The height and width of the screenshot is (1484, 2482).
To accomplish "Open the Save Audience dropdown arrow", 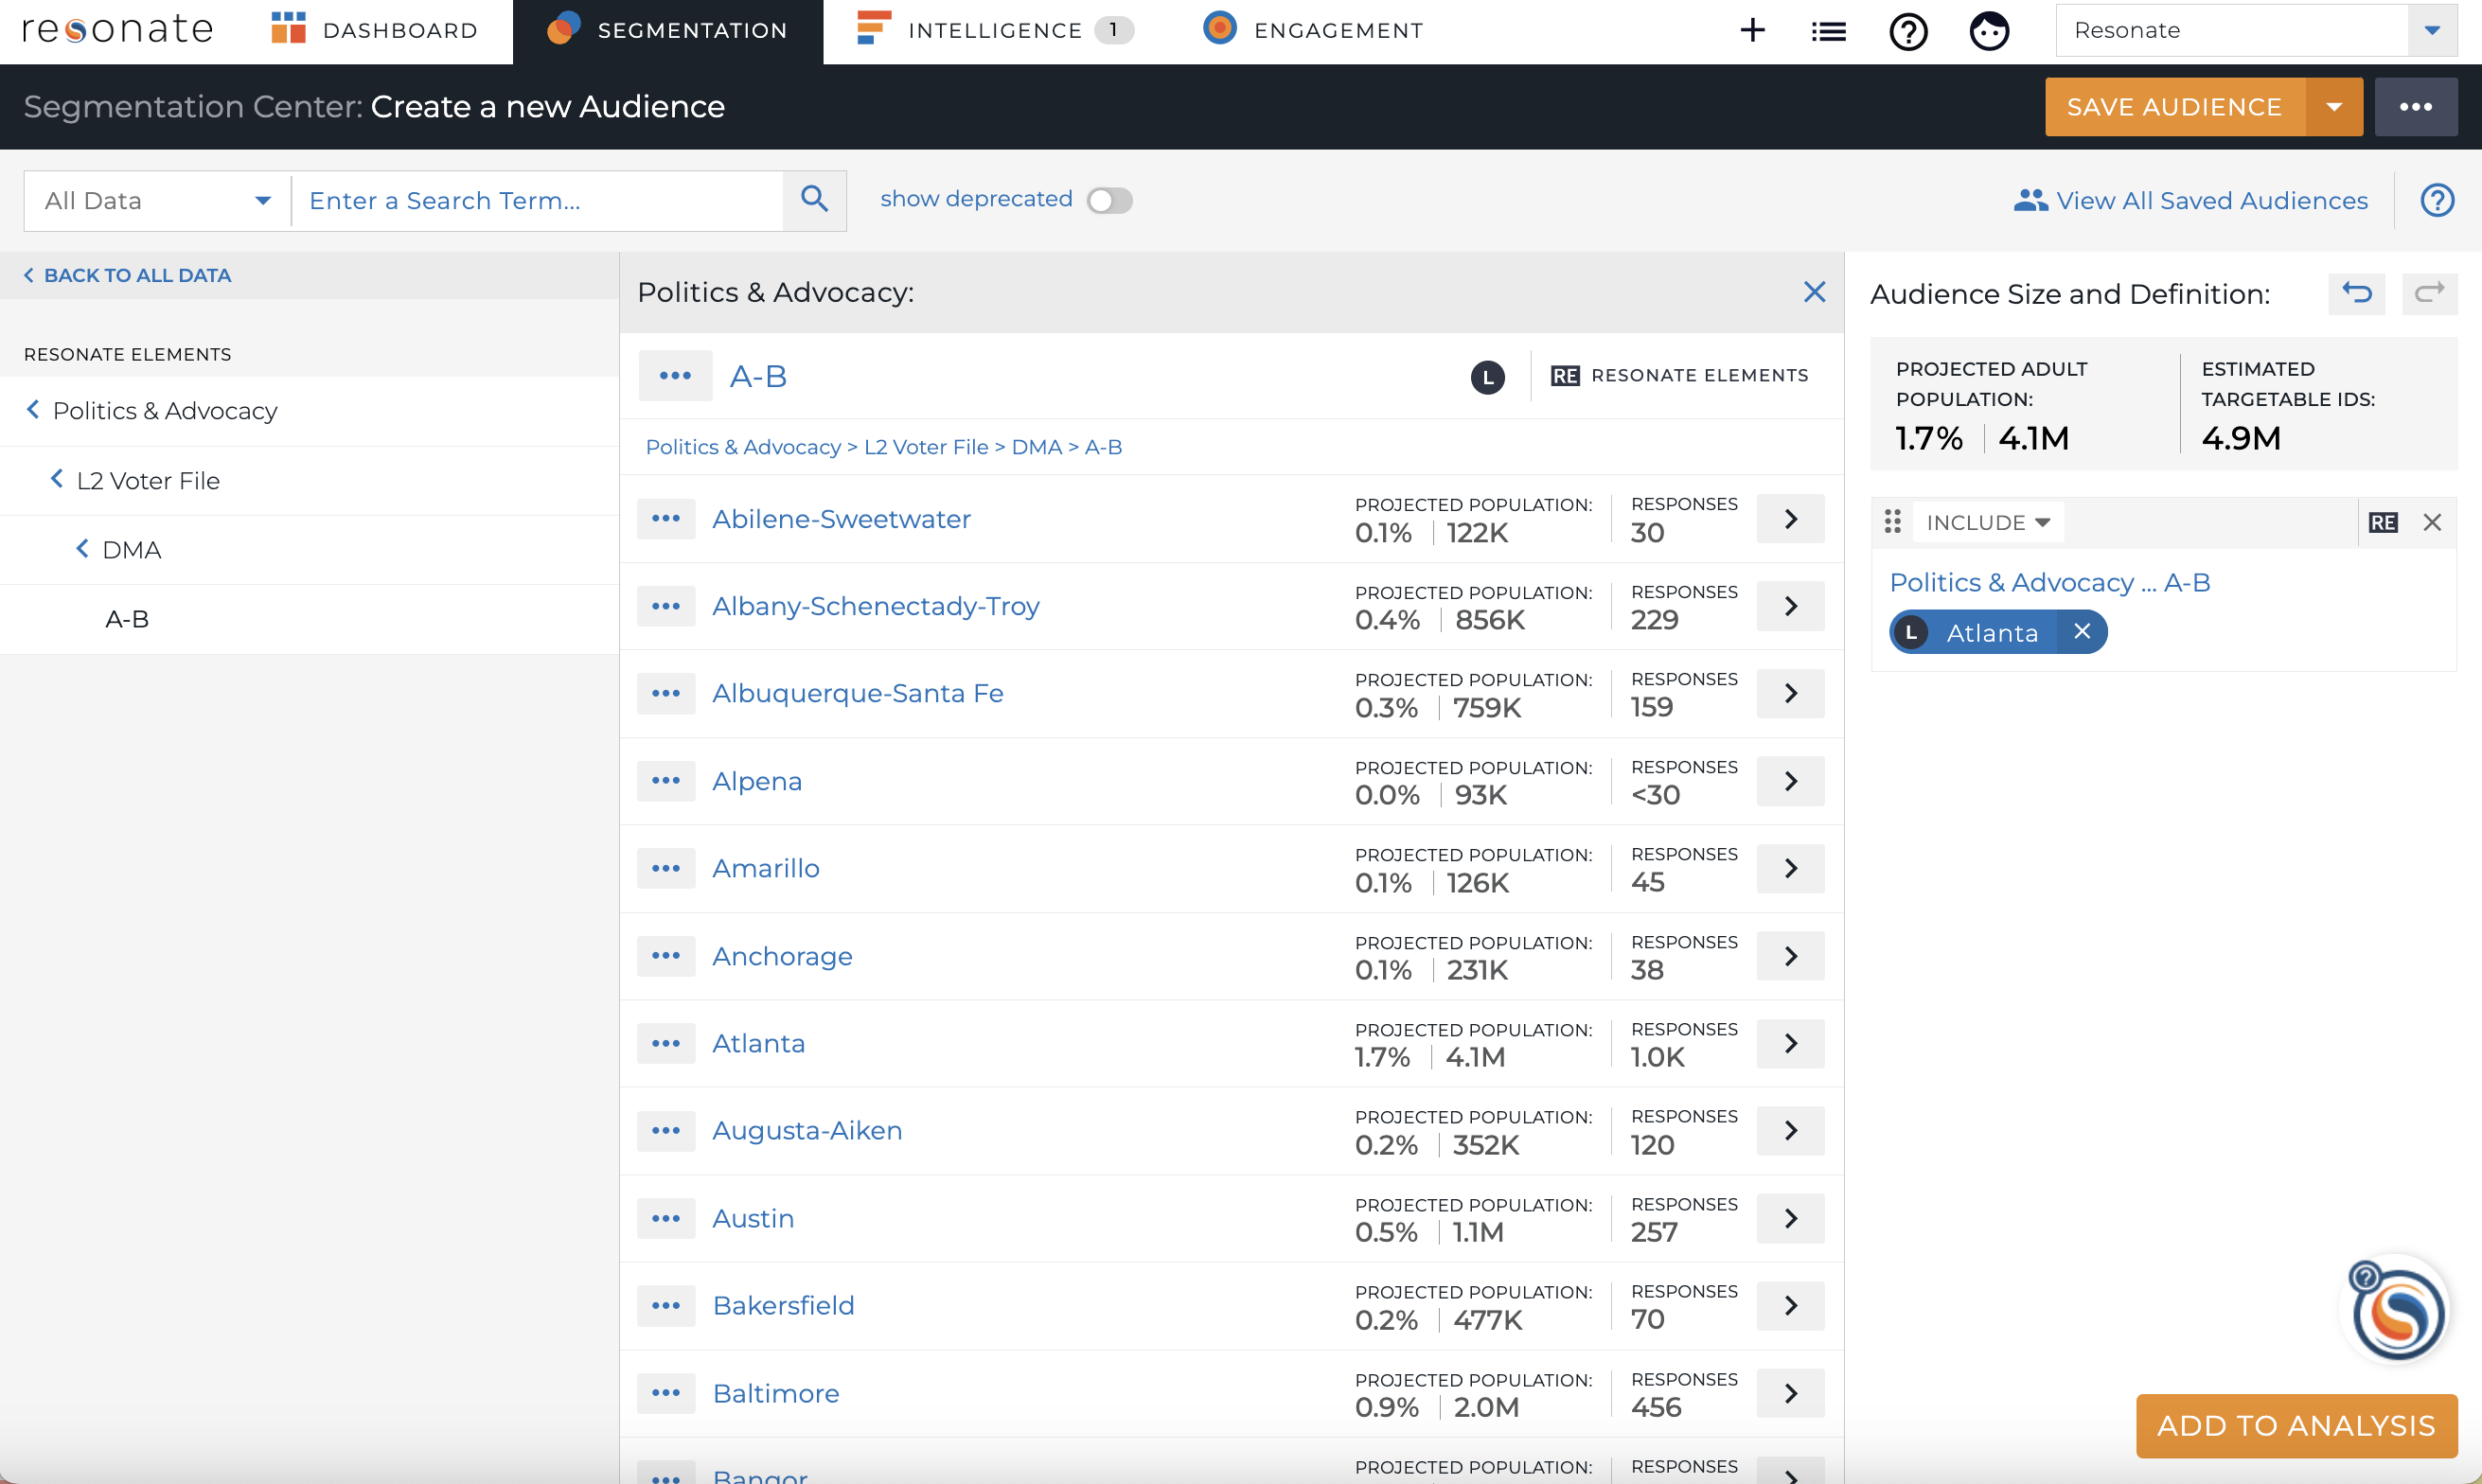I will point(2334,107).
